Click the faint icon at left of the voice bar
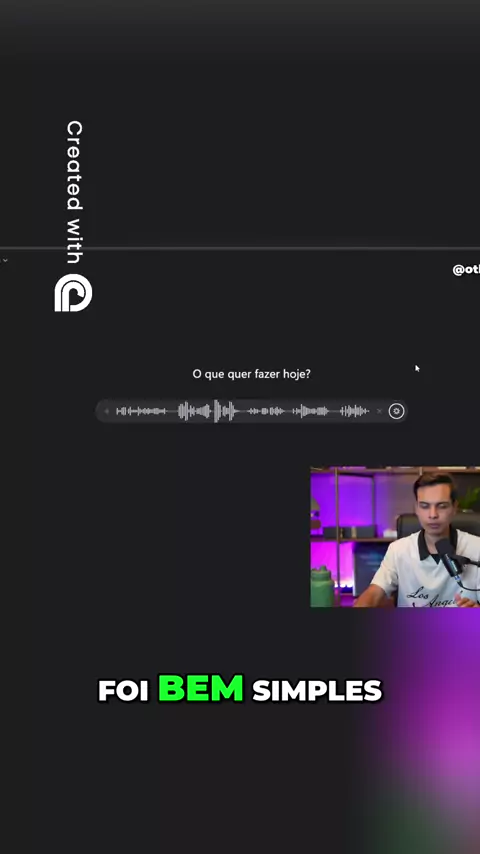Viewport: 480px width, 854px height. pos(106,411)
